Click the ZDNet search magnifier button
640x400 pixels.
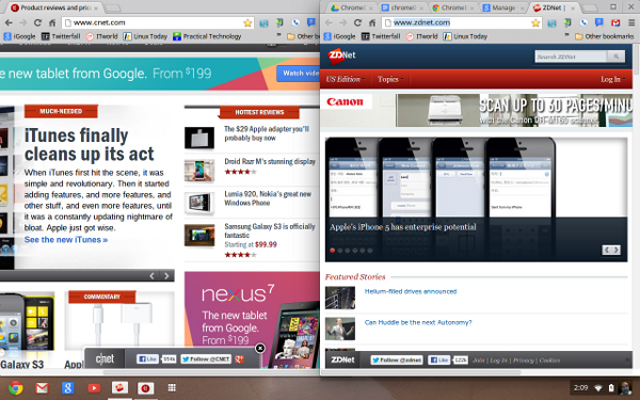click(616, 56)
